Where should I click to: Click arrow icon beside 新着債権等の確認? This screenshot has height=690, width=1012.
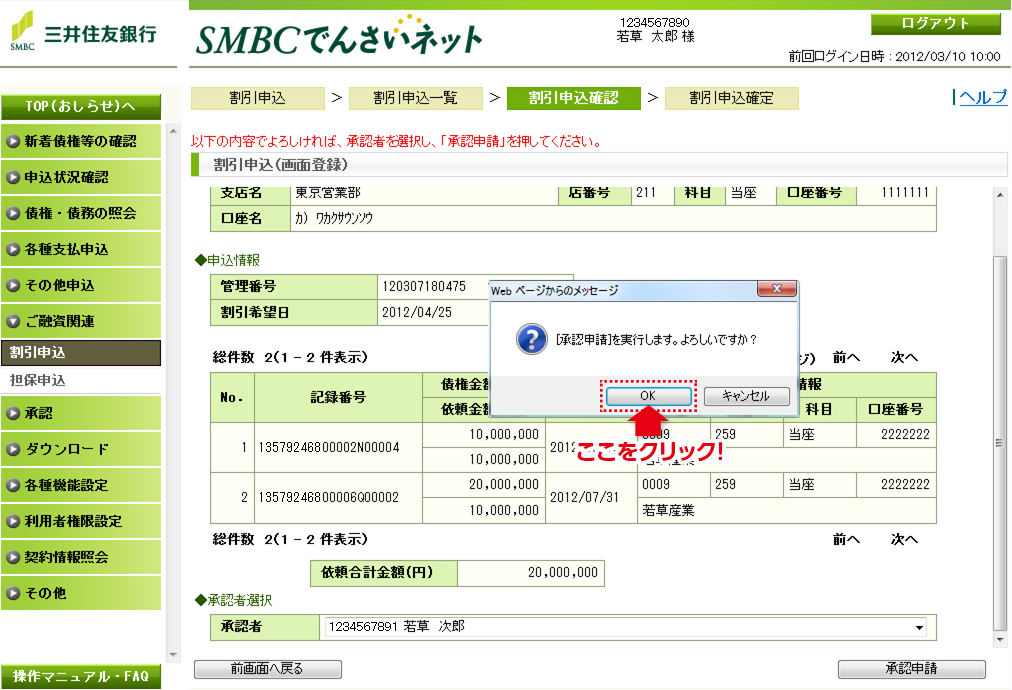13,141
